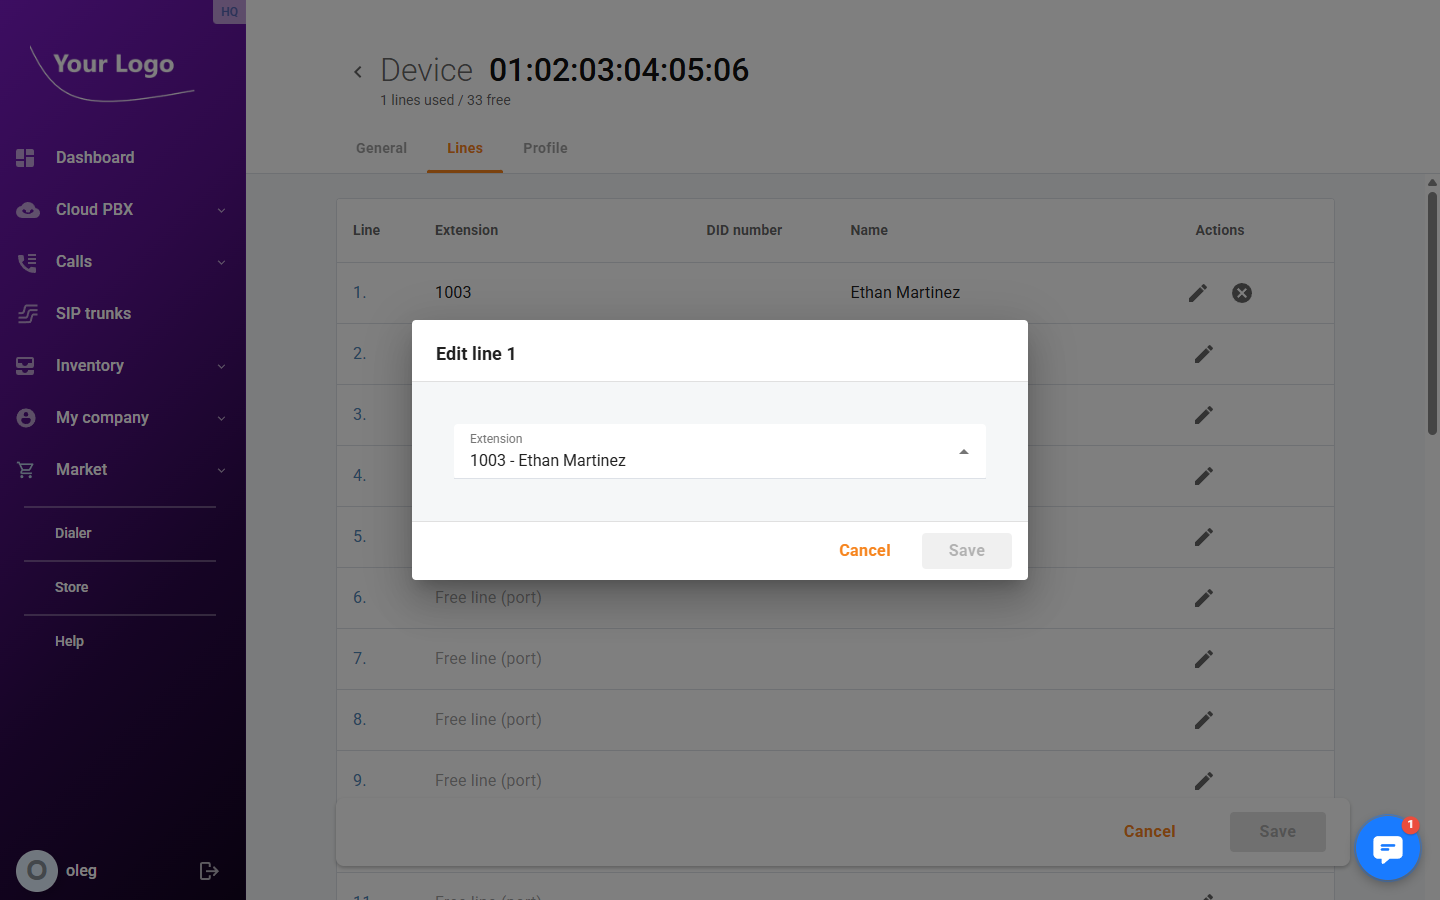The height and width of the screenshot is (900, 1440).
Task: Open the Profile tab
Action: coord(545,147)
